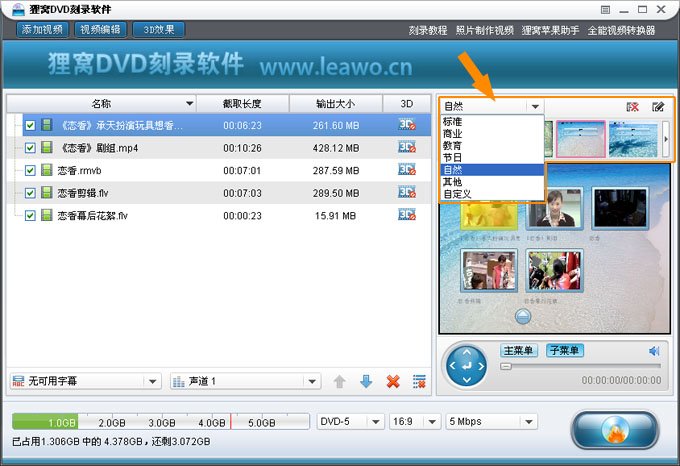Click the reporter woman video thumbnail
Screen dimensions: 680x466
pyautogui.click(x=555, y=209)
